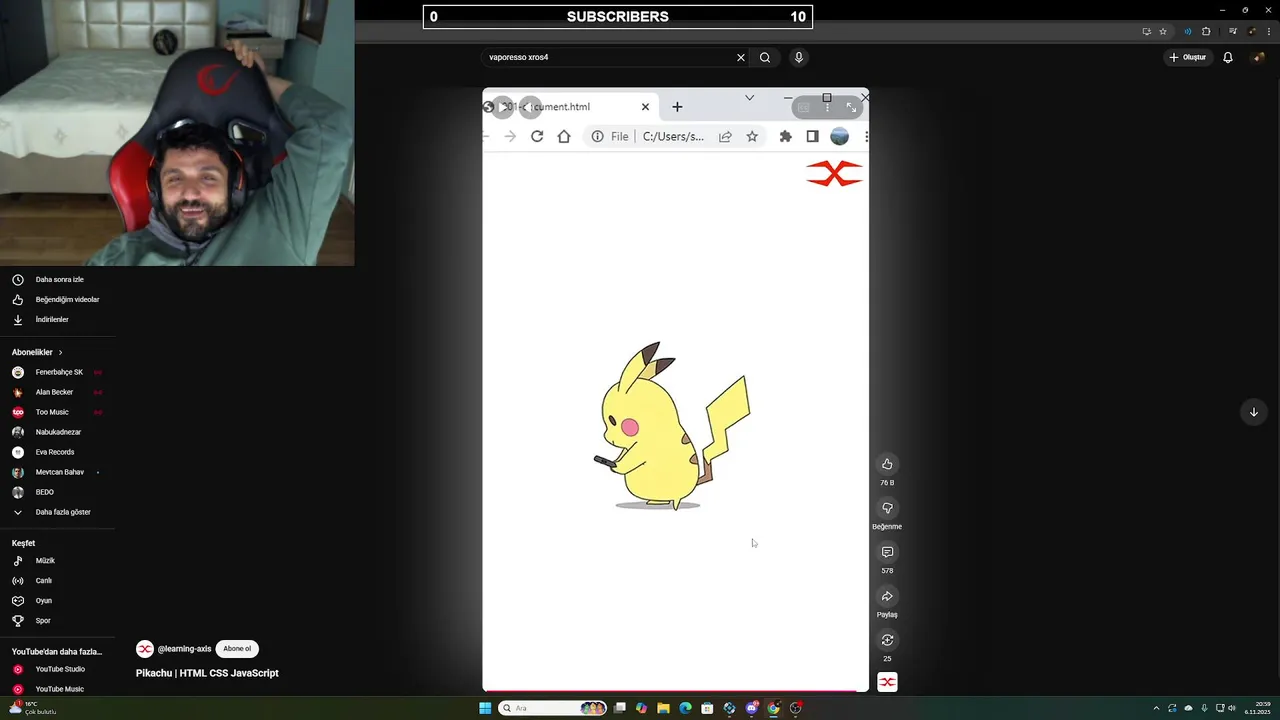Screen dimensions: 1280x720
Task: Go to the next short with down arrow
Action: pyautogui.click(x=1253, y=412)
